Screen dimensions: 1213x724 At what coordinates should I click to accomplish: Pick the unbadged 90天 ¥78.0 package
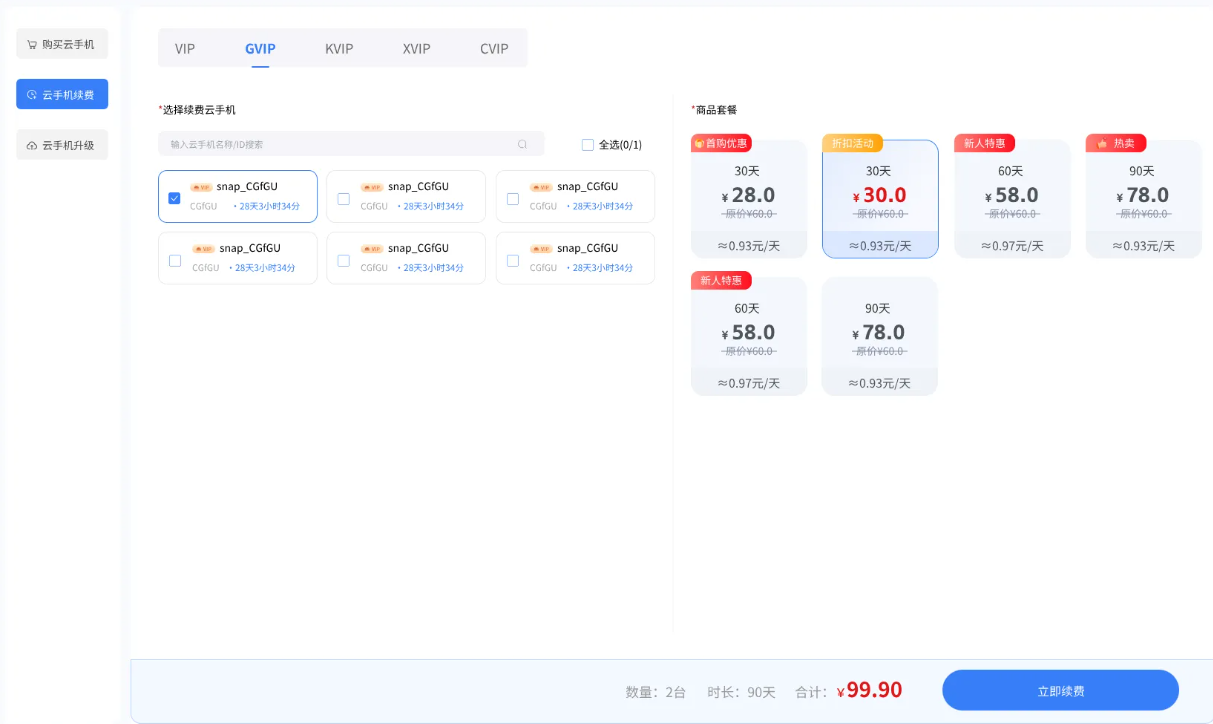click(880, 336)
